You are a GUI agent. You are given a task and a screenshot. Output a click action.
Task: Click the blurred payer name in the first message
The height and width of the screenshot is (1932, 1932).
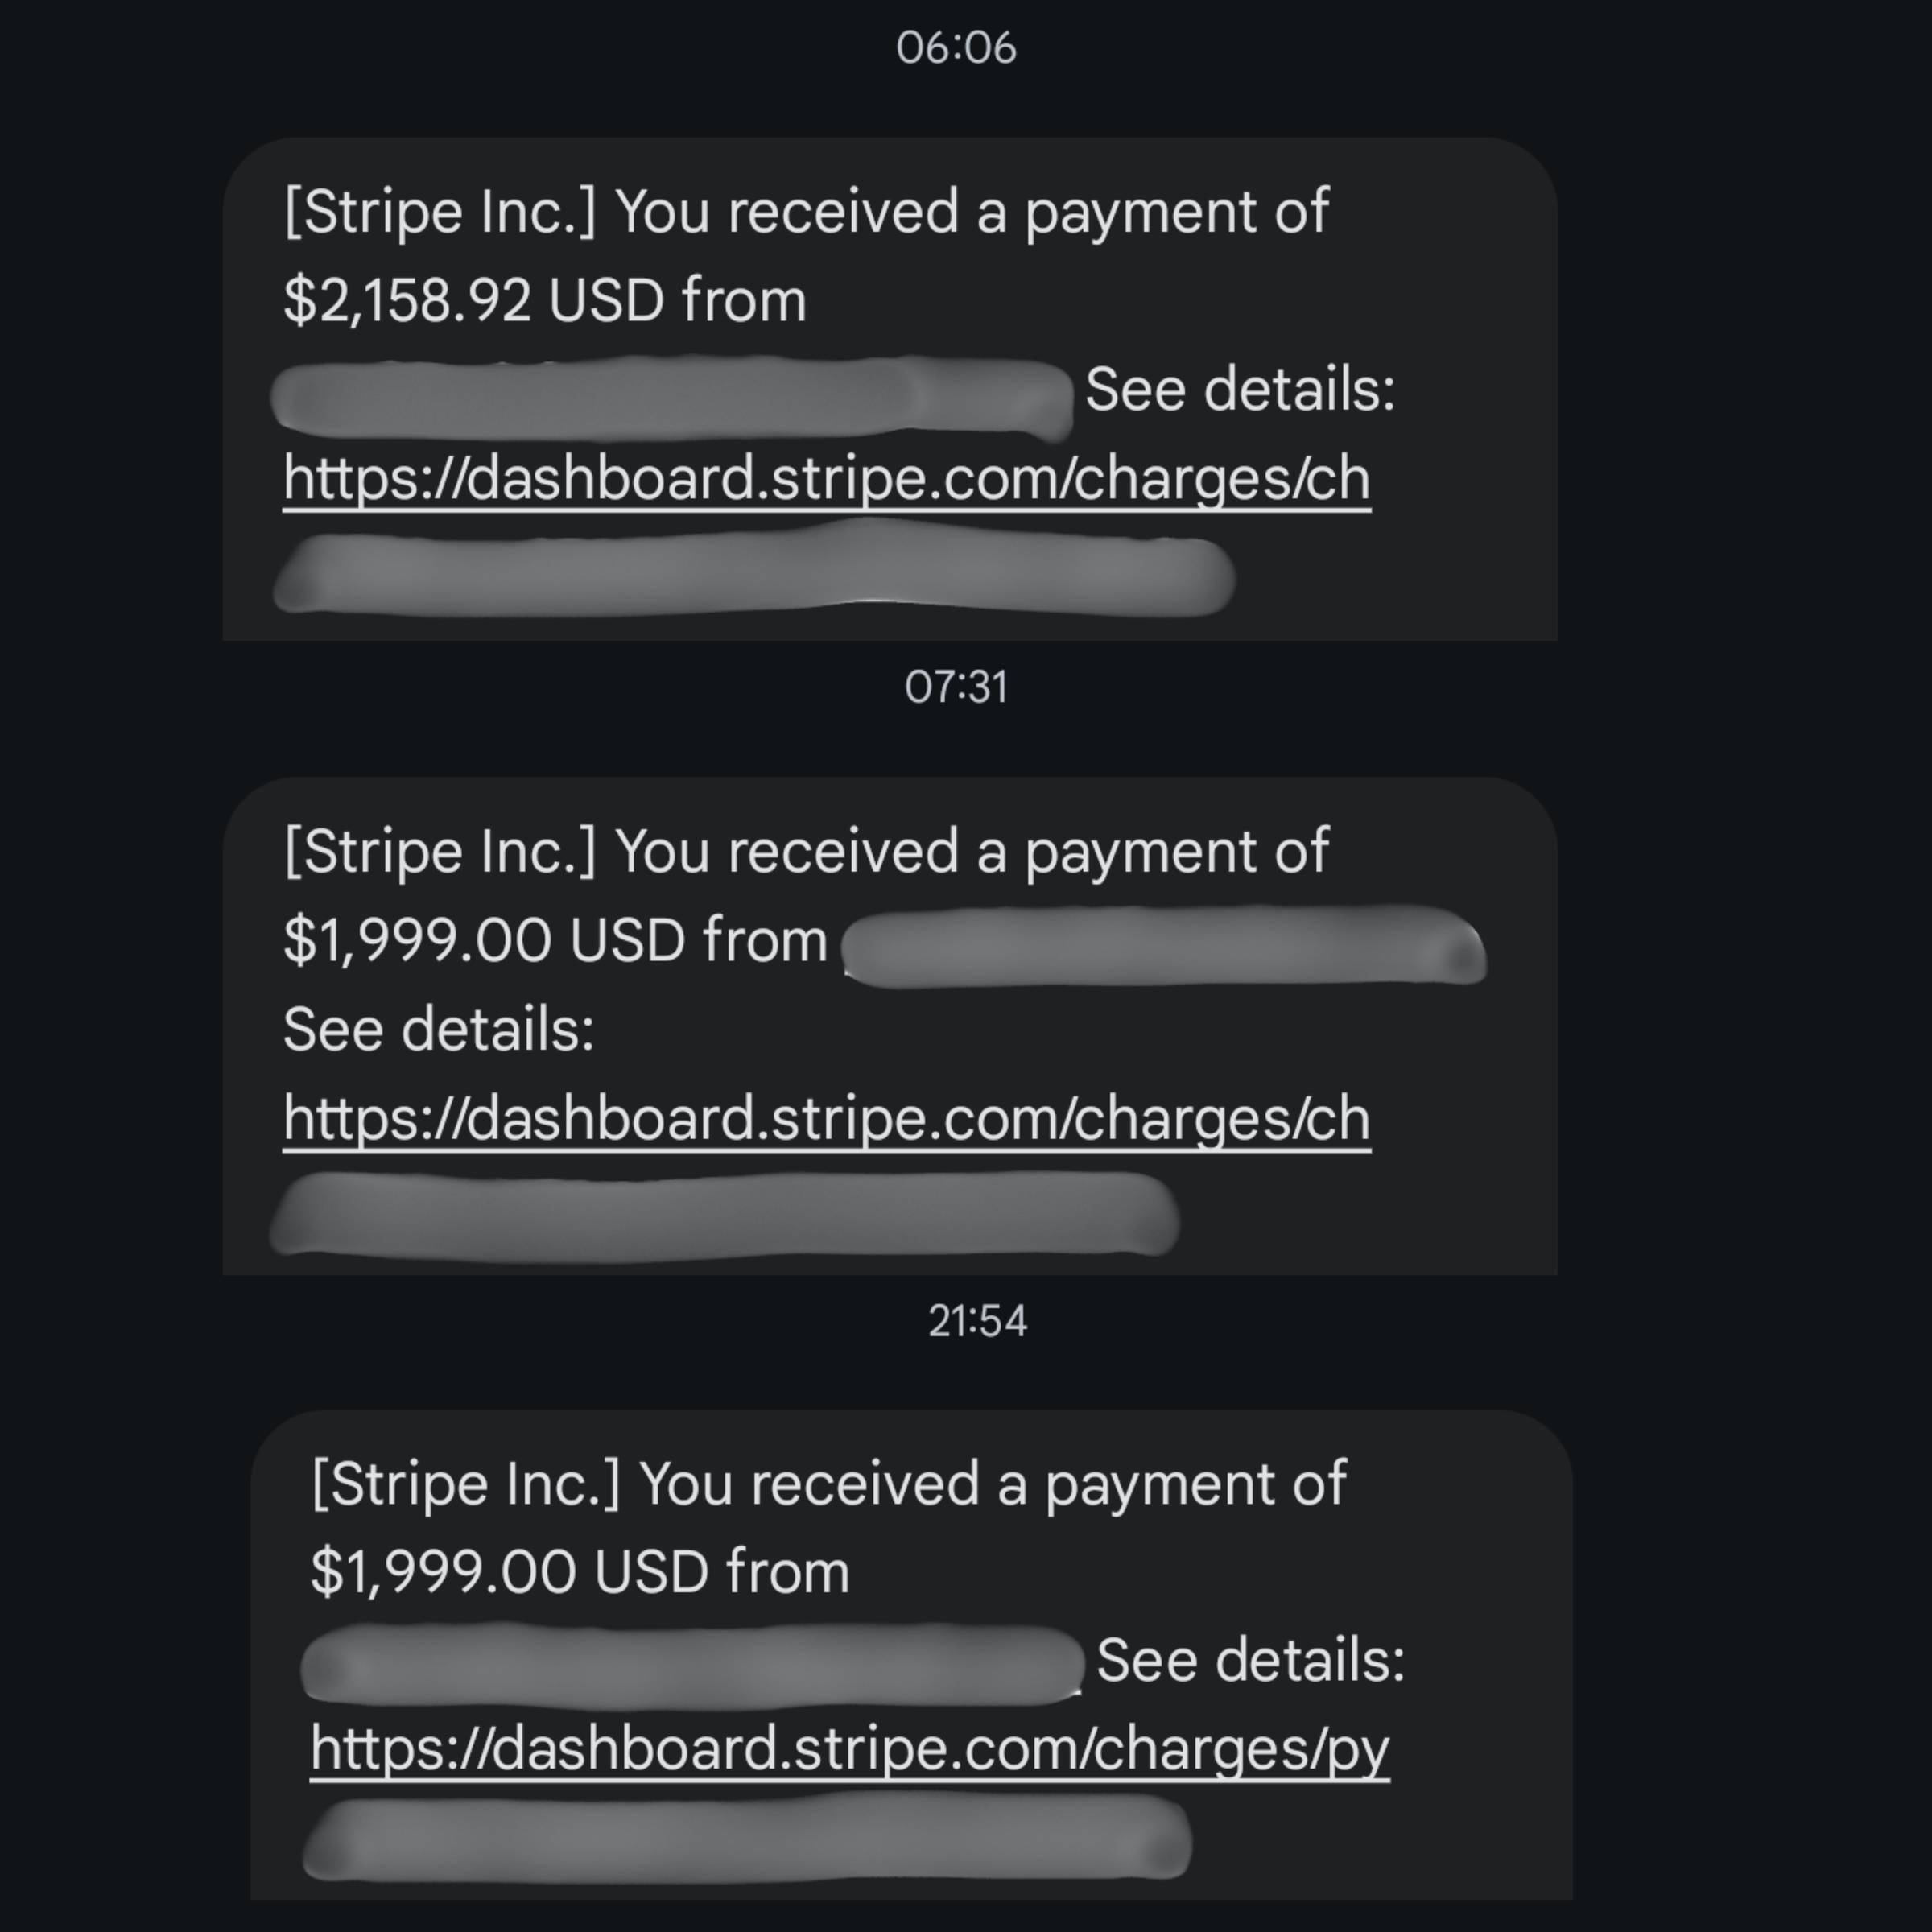[x=670, y=398]
